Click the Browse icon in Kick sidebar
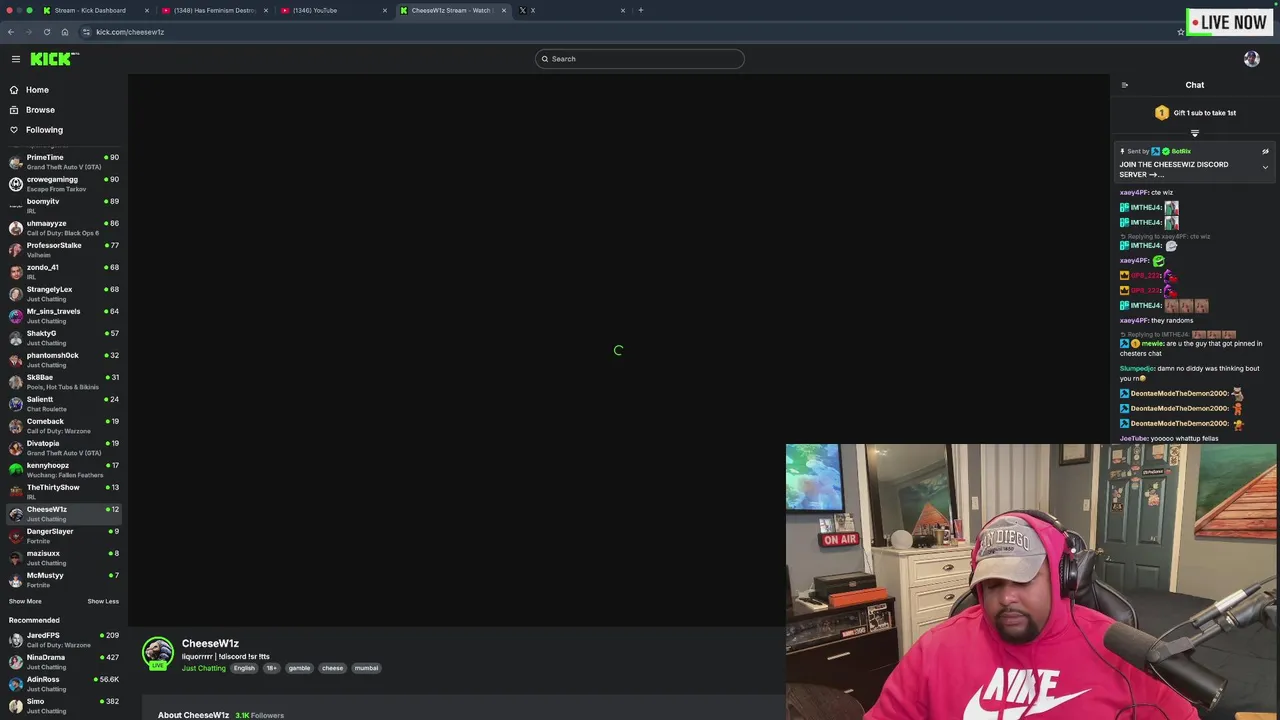This screenshot has height=720, width=1280. pyautogui.click(x=14, y=110)
